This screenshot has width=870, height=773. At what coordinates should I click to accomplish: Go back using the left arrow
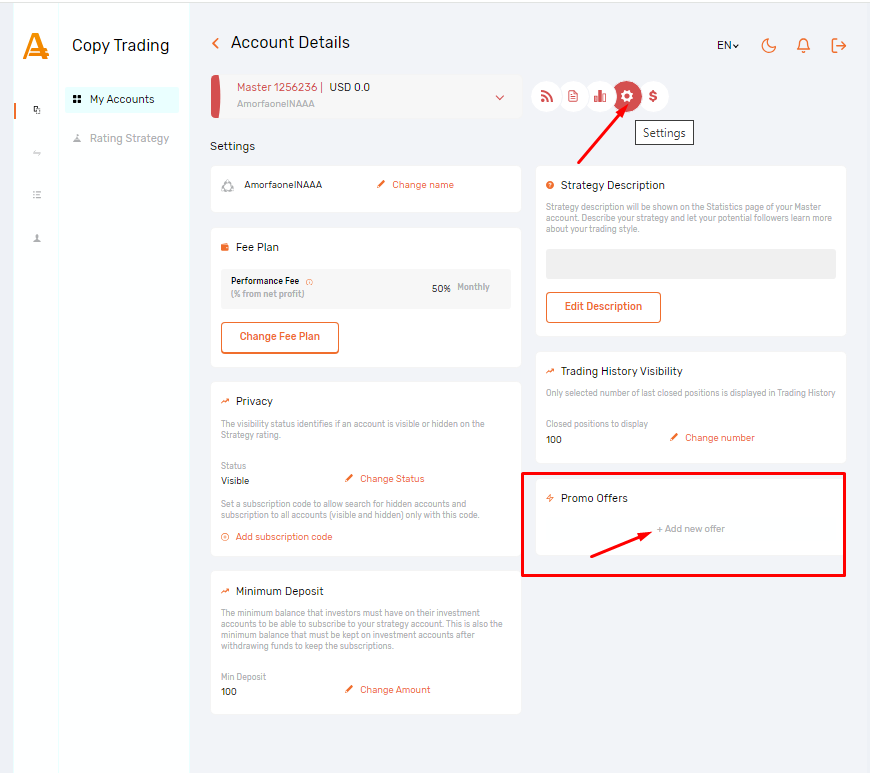pos(215,43)
